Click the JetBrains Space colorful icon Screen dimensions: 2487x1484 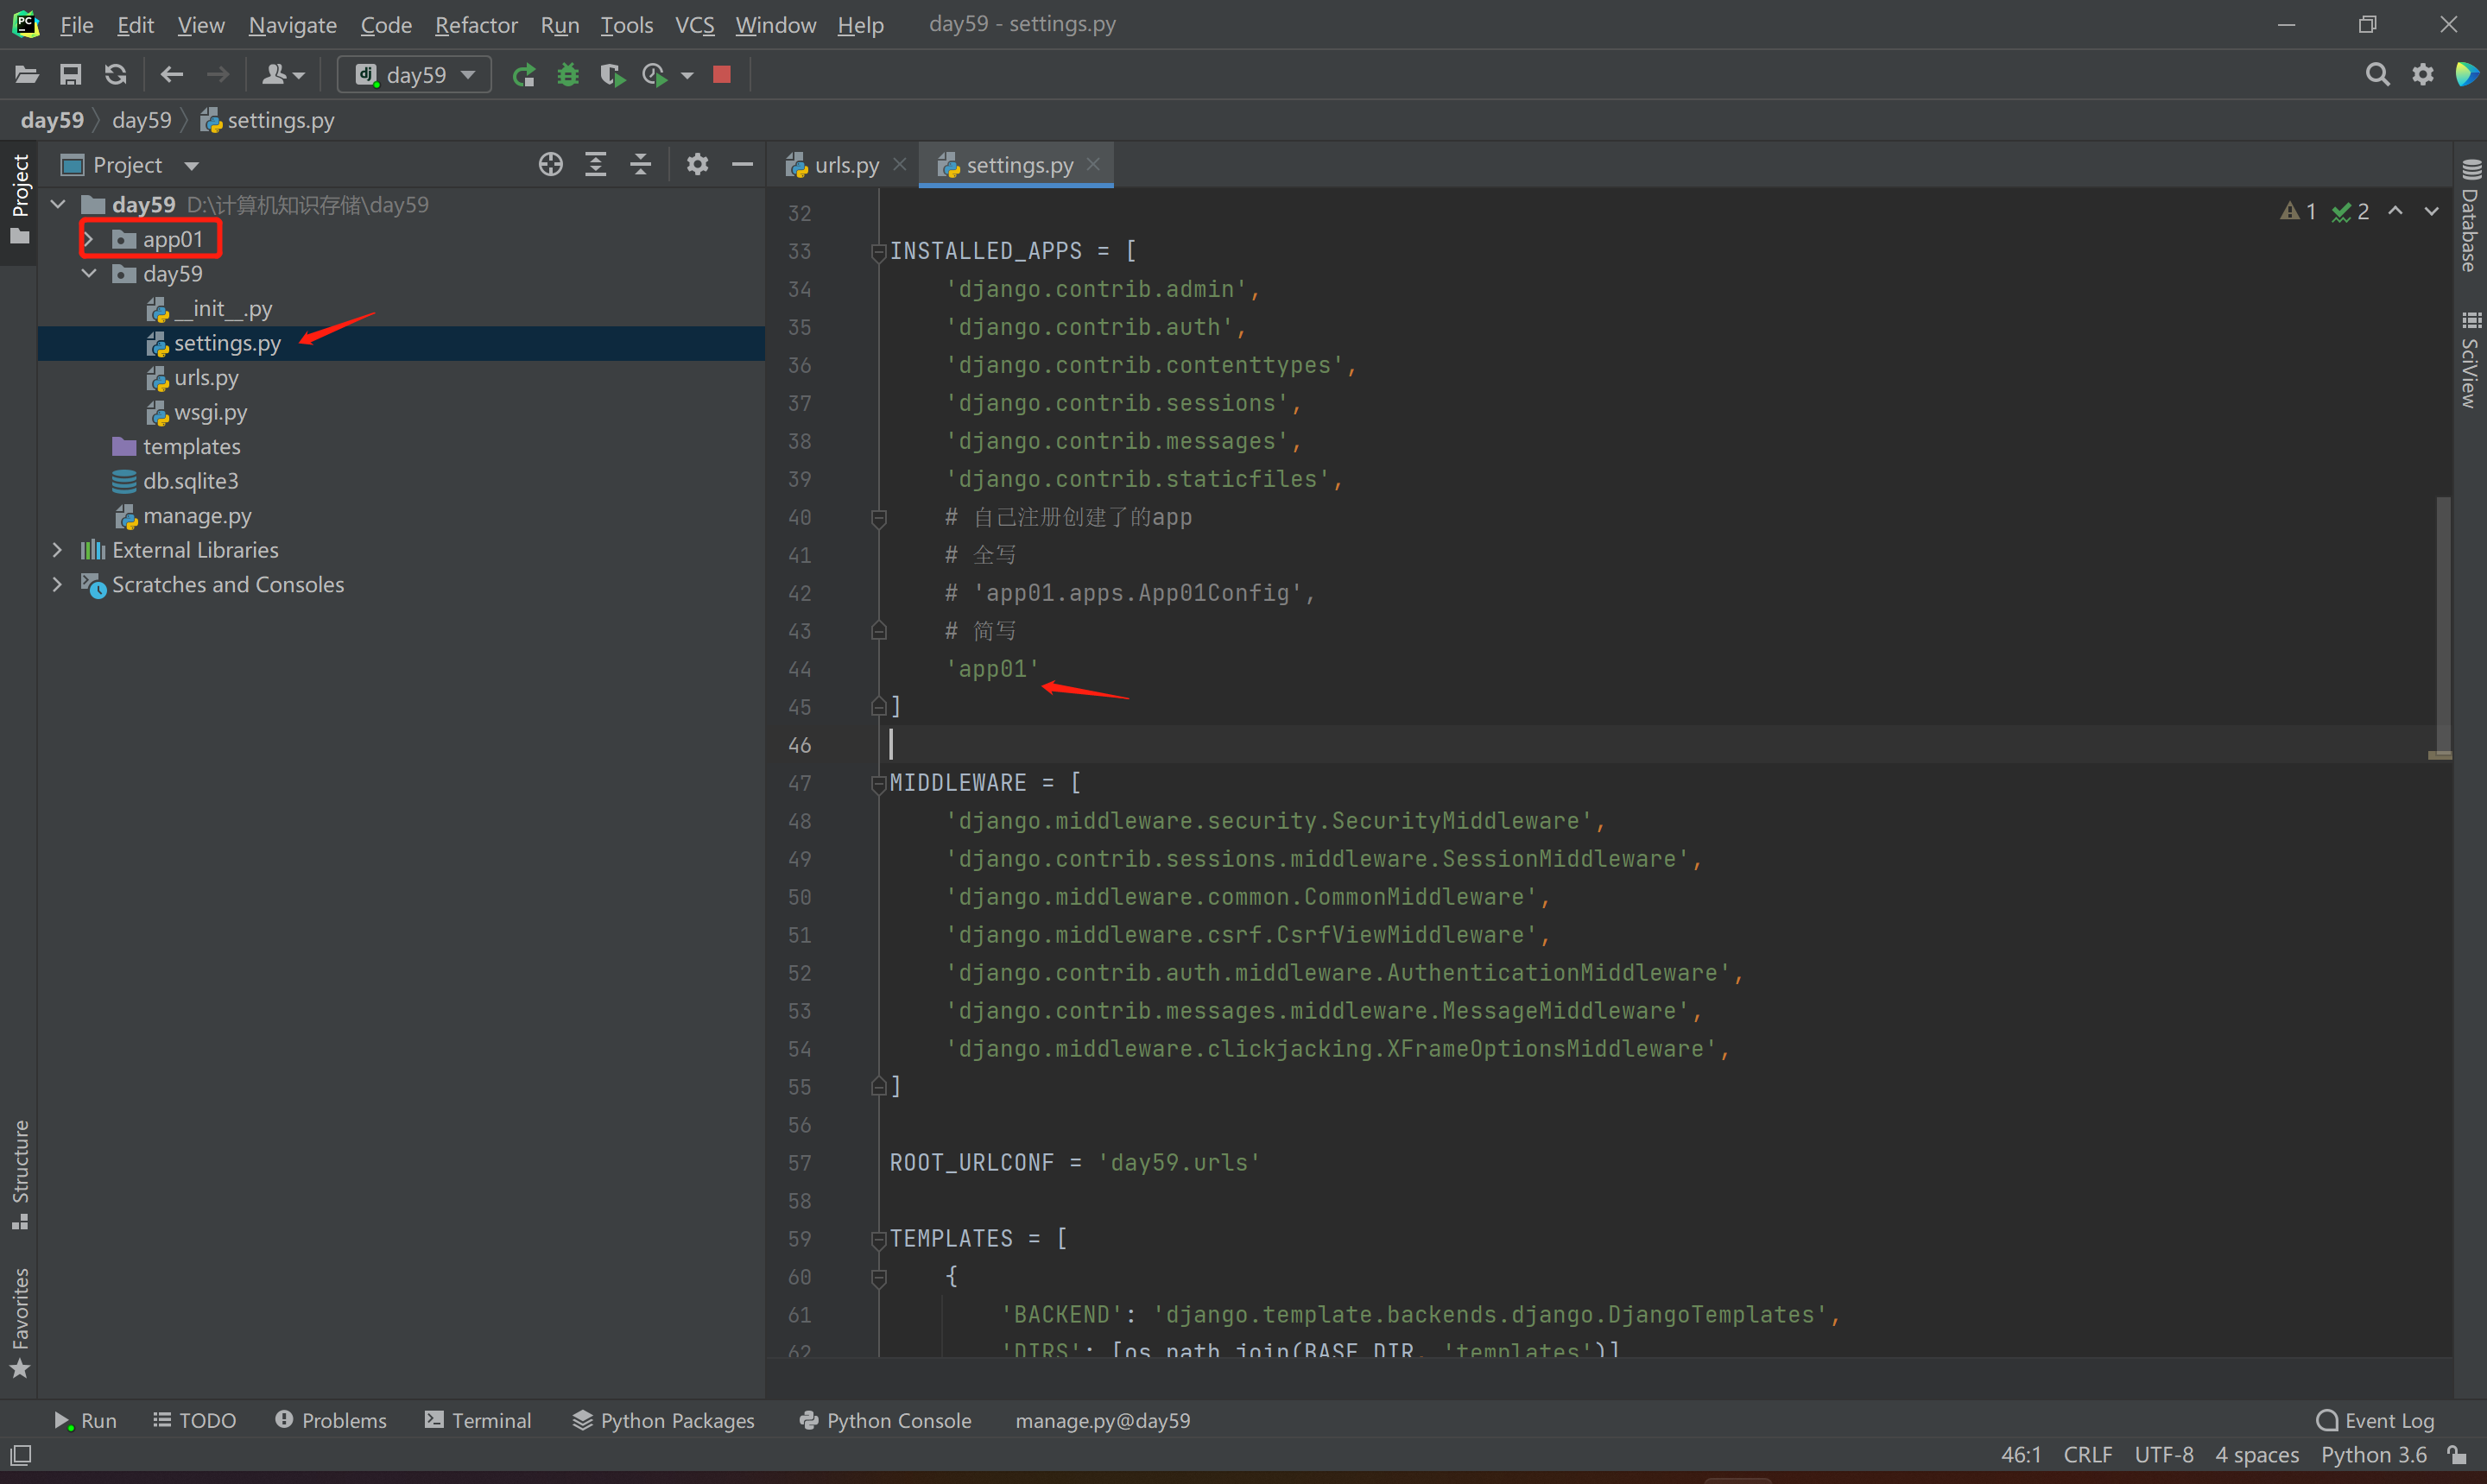[2466, 75]
